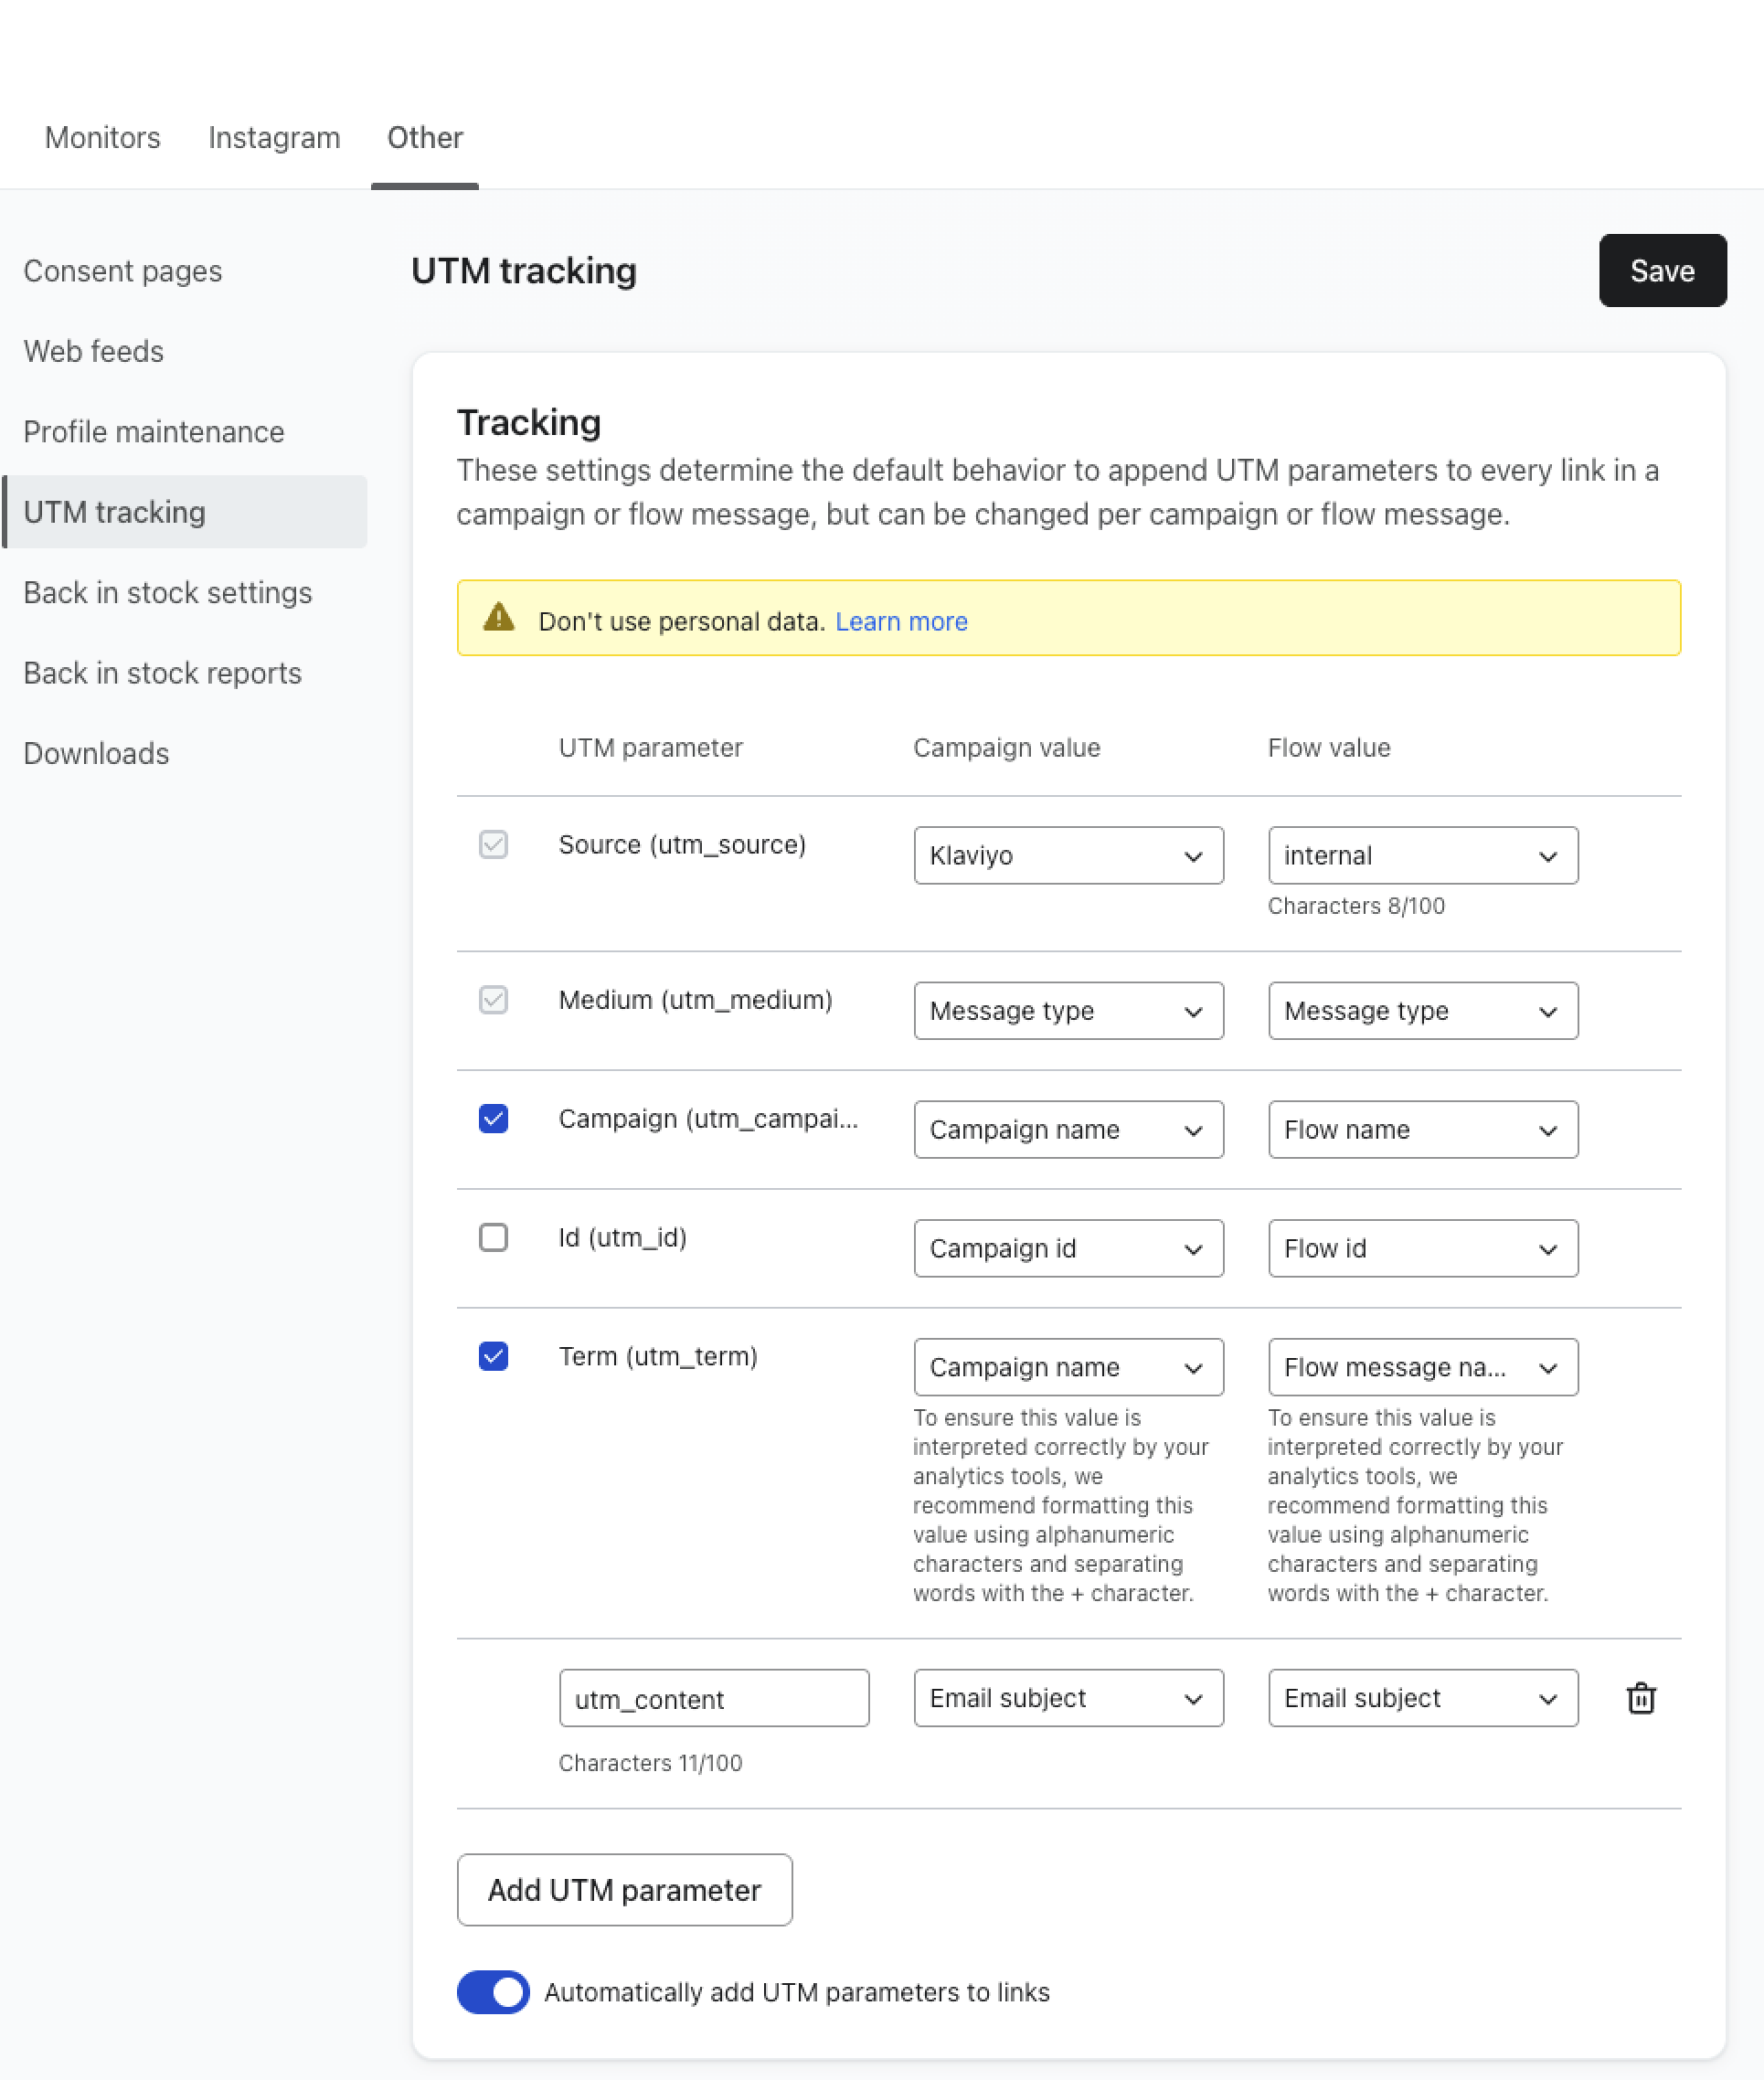Image resolution: width=1764 pixels, height=2080 pixels.
Task: Check the Id (utm_id) checkbox
Action: point(493,1237)
